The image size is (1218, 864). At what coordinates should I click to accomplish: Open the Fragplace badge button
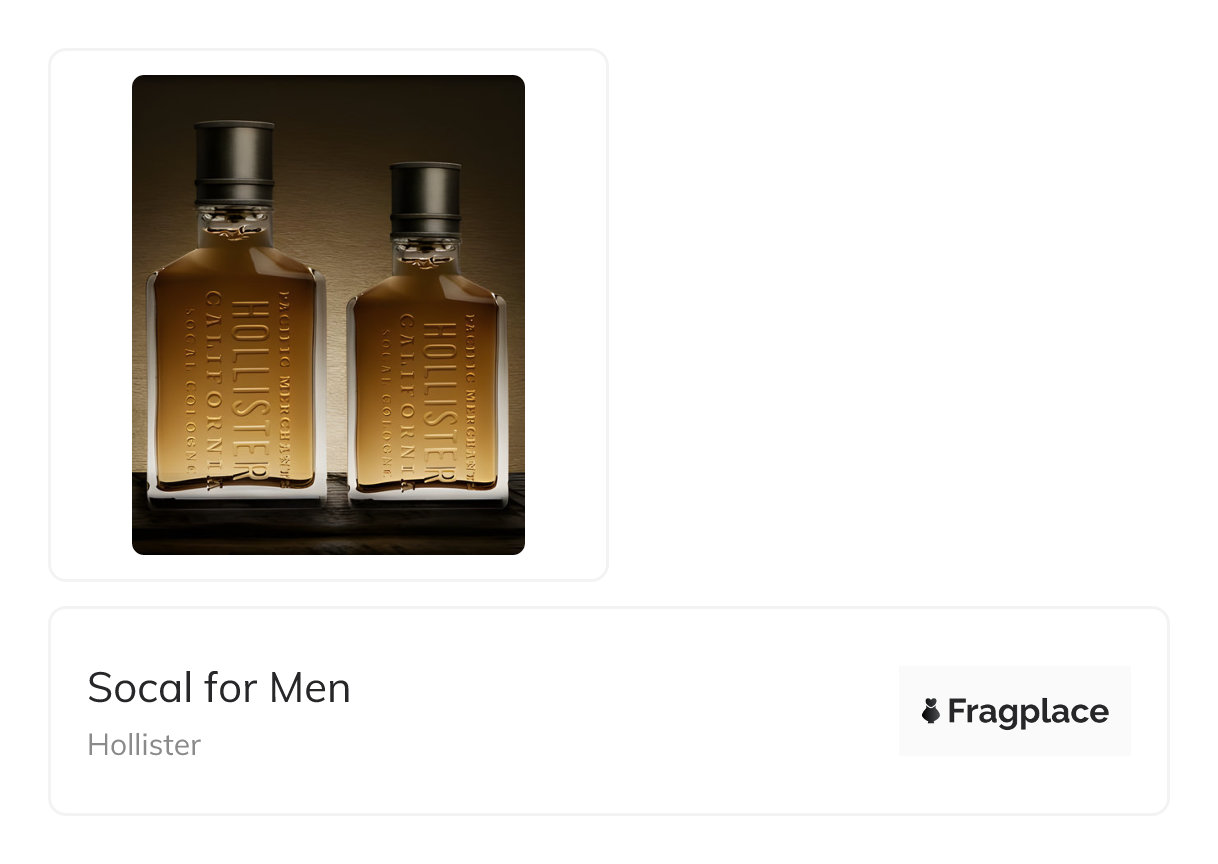click(1014, 711)
